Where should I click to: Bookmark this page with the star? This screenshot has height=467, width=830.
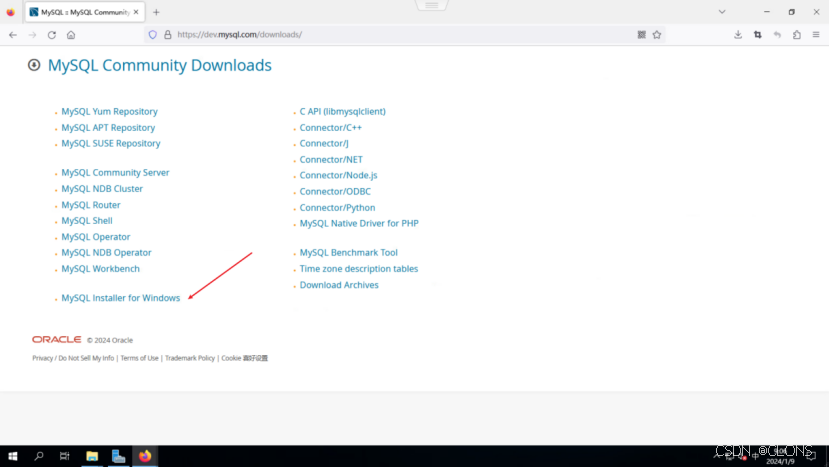(x=657, y=35)
